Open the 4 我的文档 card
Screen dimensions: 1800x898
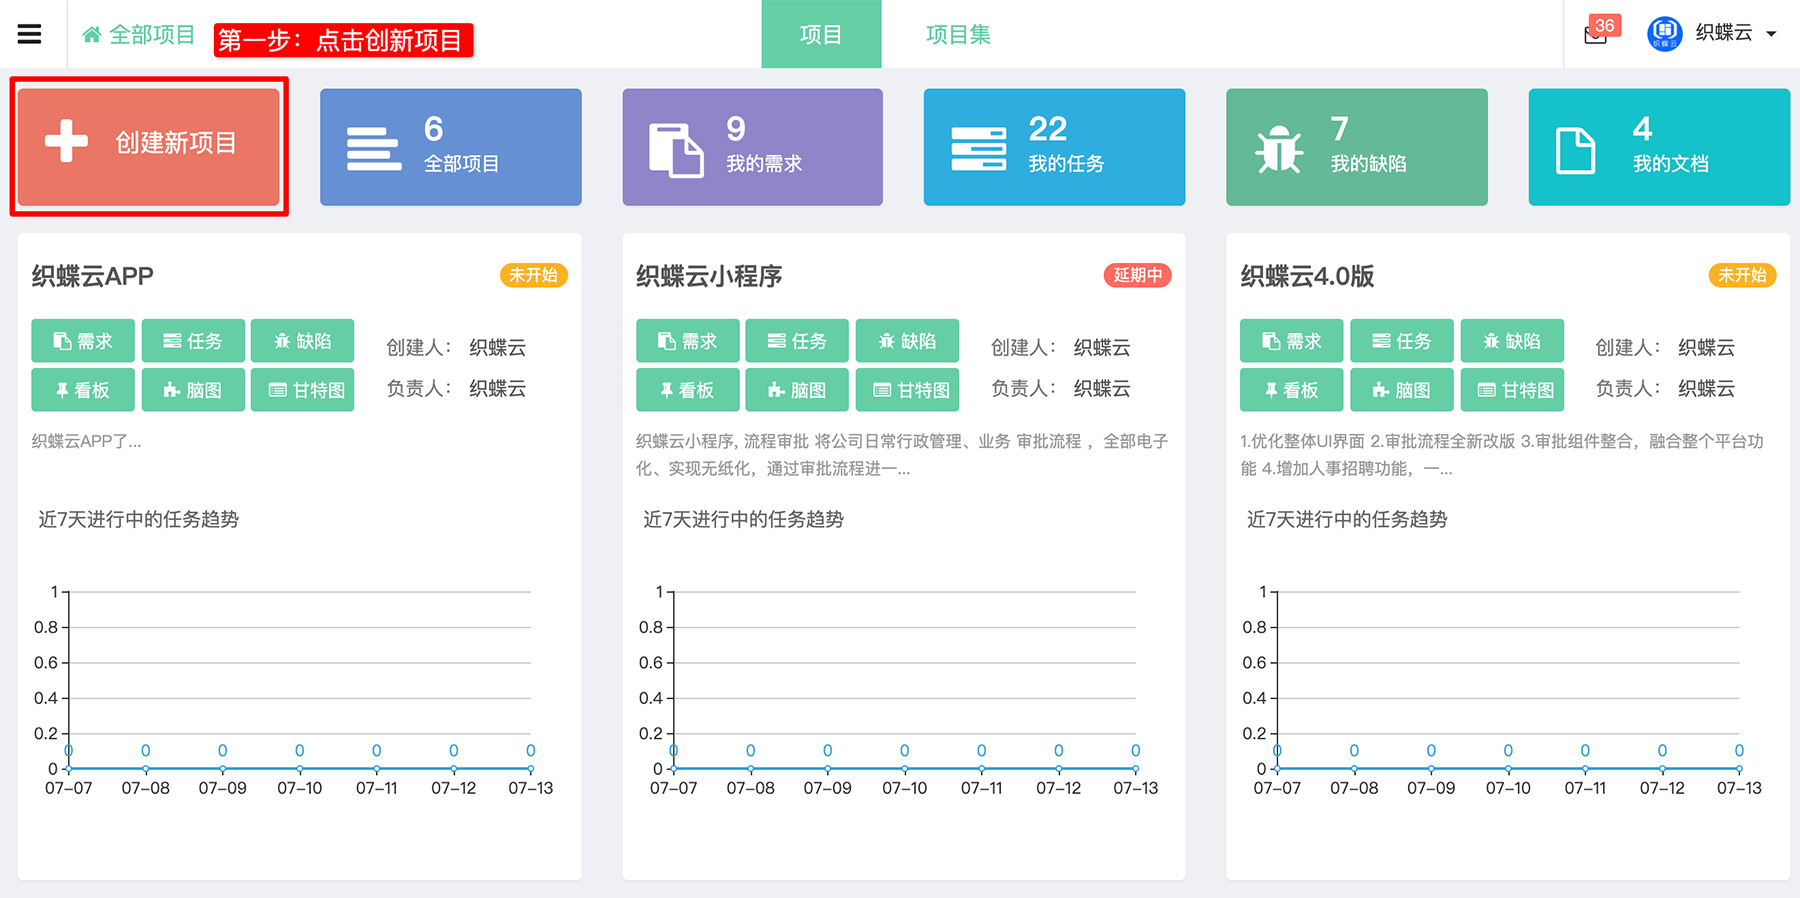click(1659, 147)
